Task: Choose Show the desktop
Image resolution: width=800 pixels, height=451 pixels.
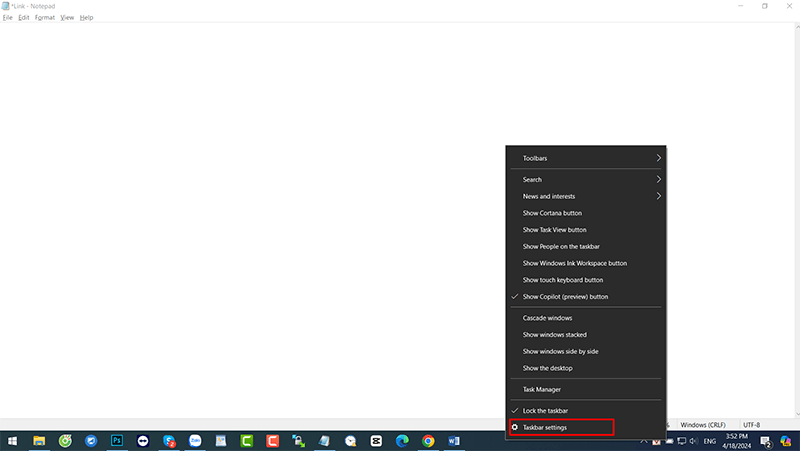Action: pyautogui.click(x=586, y=368)
